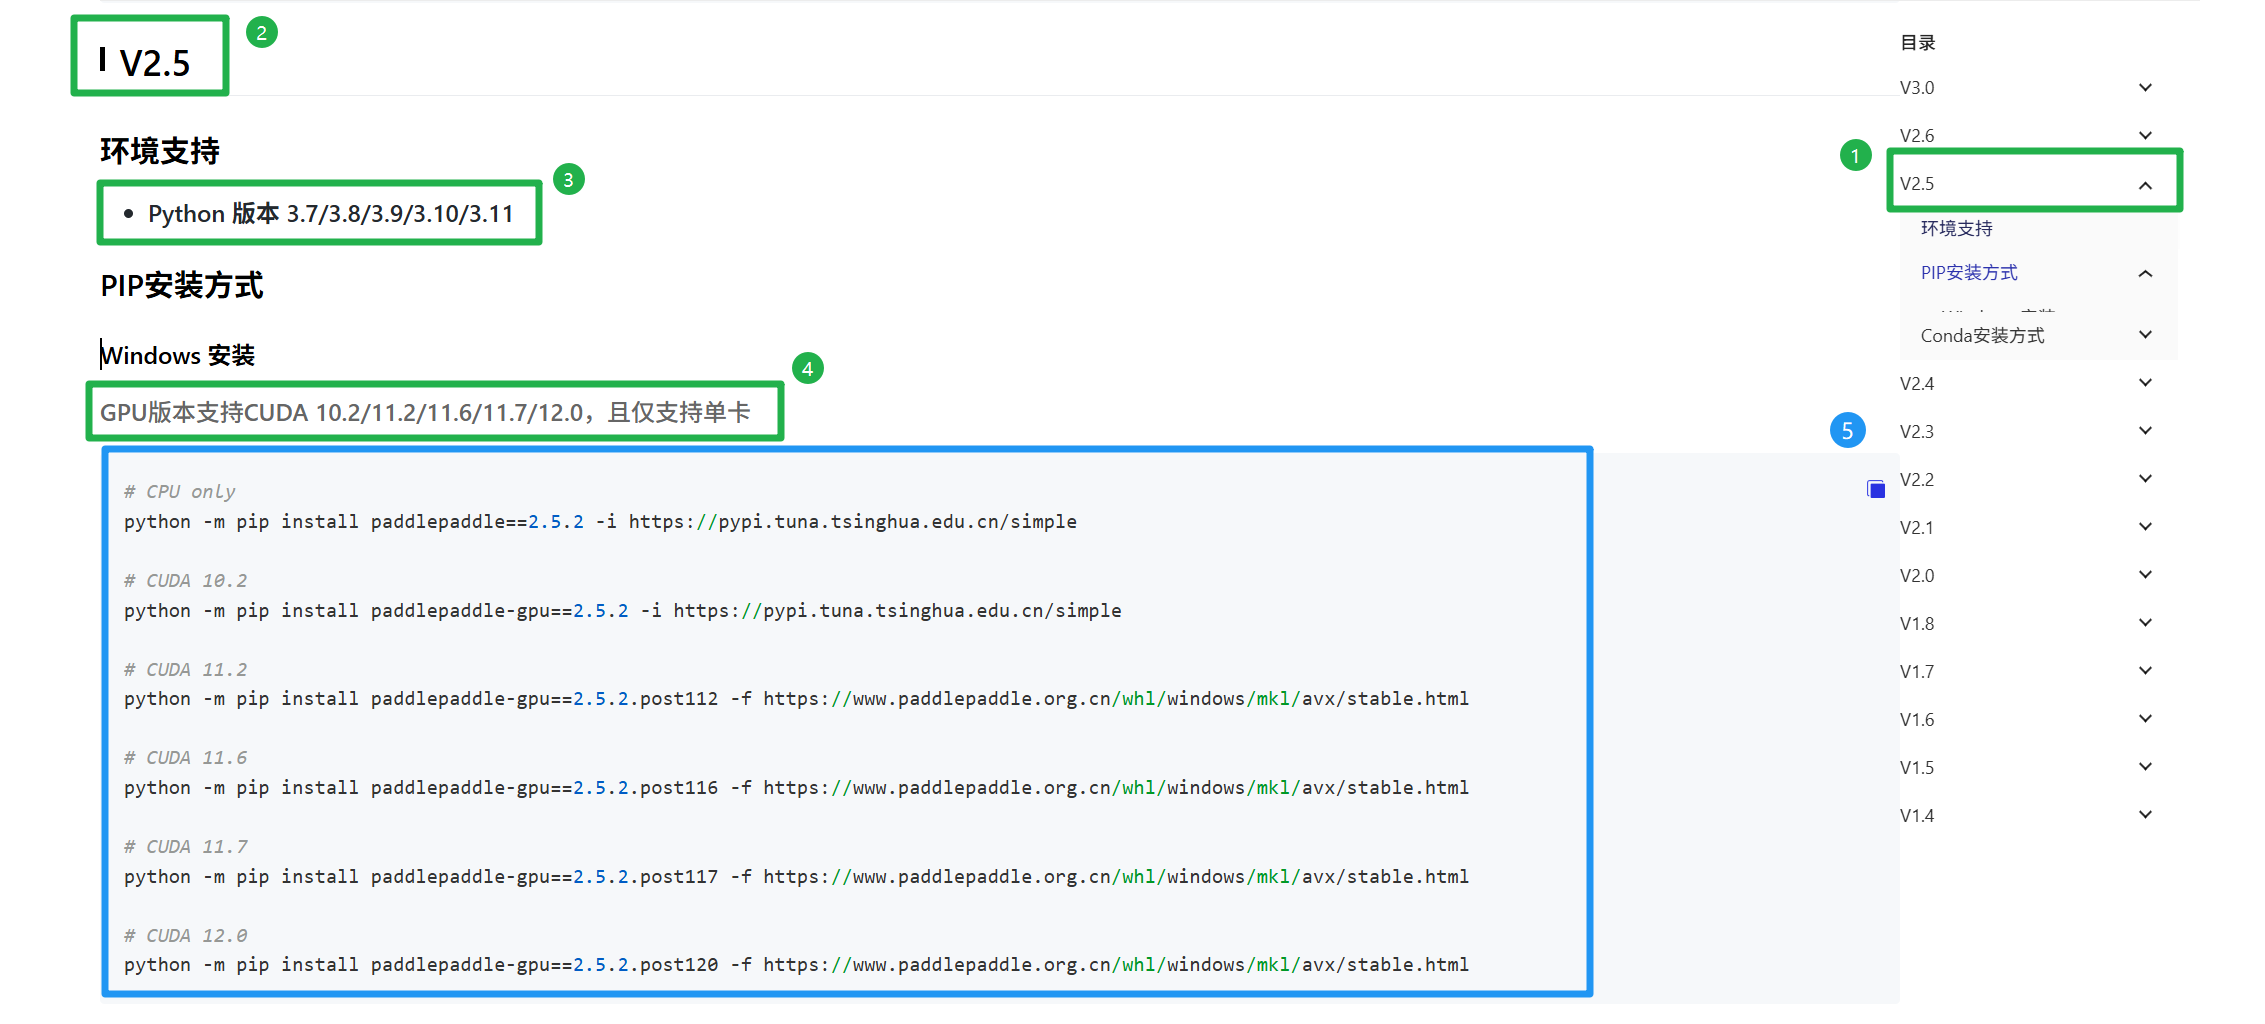Click the Windows 安装 subheading

click(178, 356)
